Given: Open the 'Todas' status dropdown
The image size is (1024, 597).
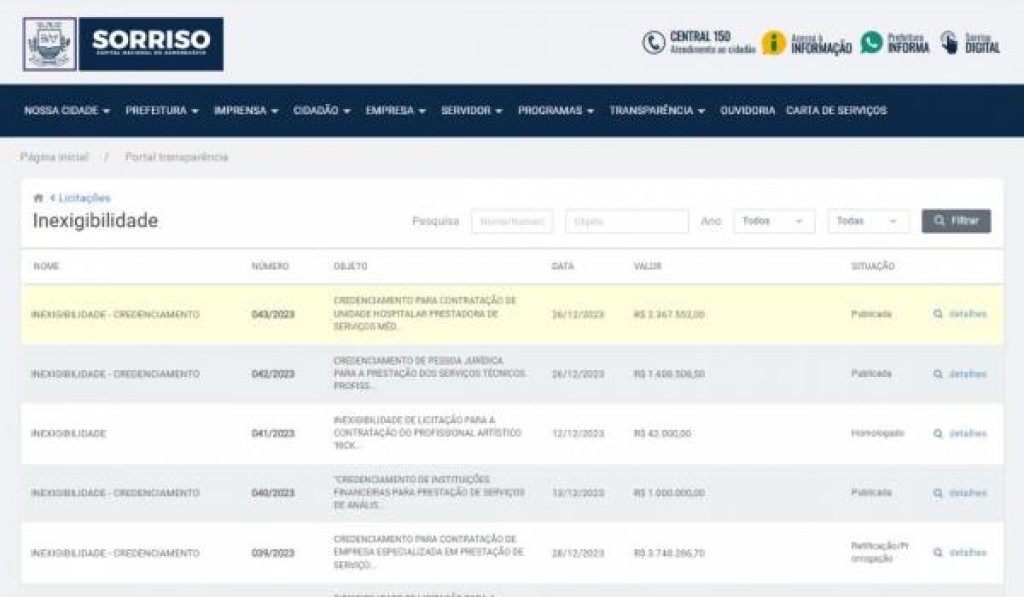Looking at the screenshot, I should click(x=868, y=221).
